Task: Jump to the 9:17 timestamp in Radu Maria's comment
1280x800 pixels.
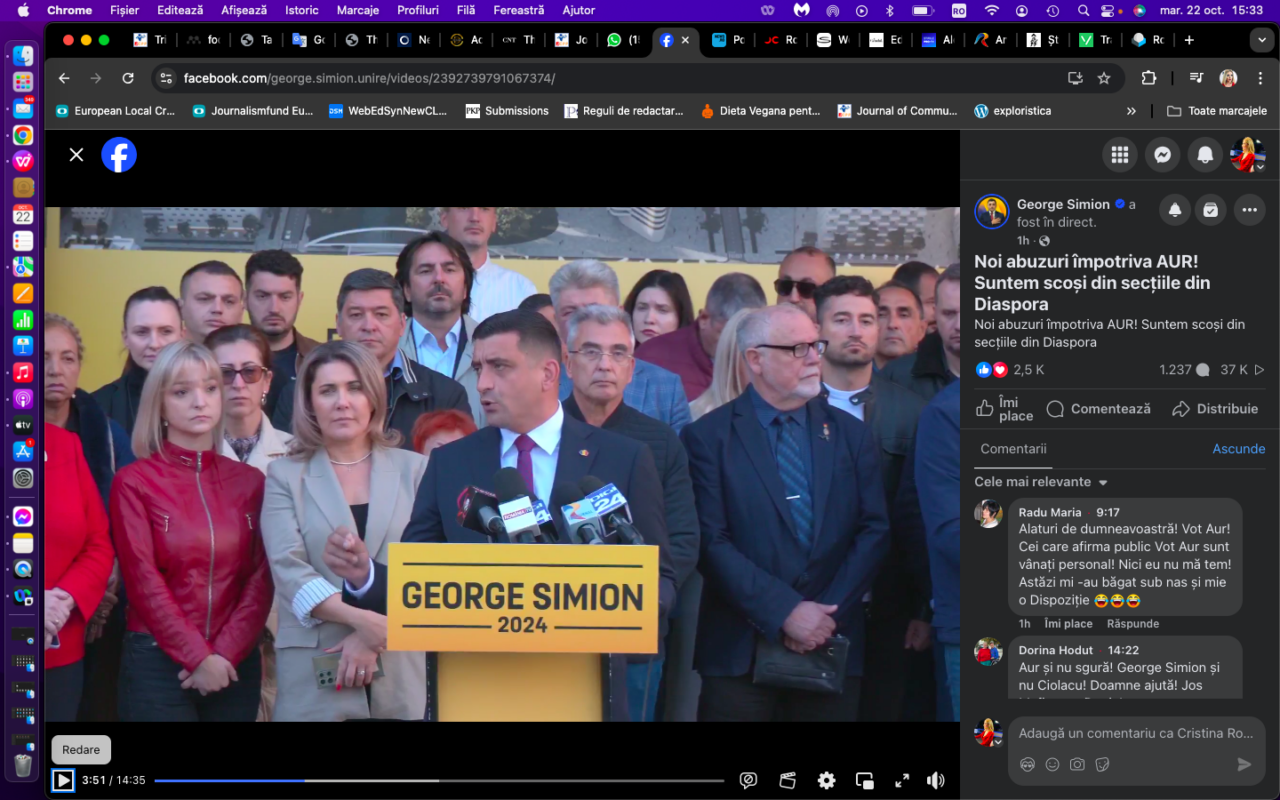Action: coord(1108,512)
